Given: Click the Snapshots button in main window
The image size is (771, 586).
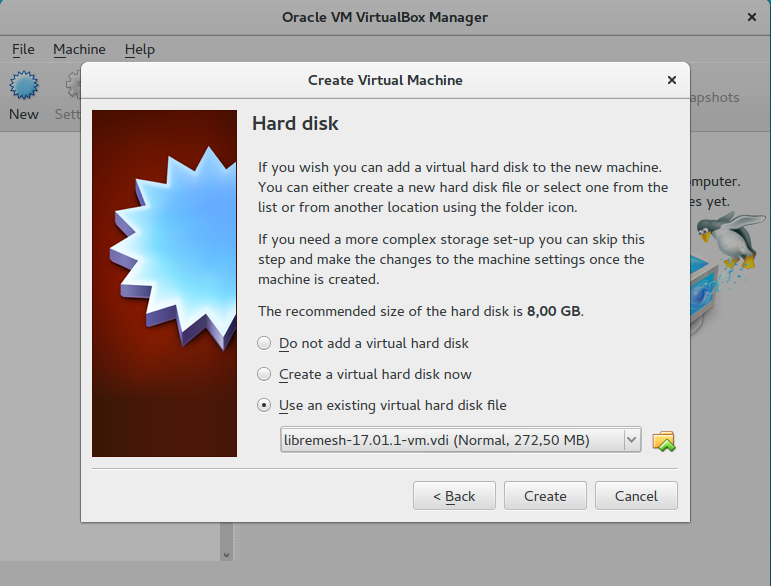Looking at the screenshot, I should coord(714,97).
